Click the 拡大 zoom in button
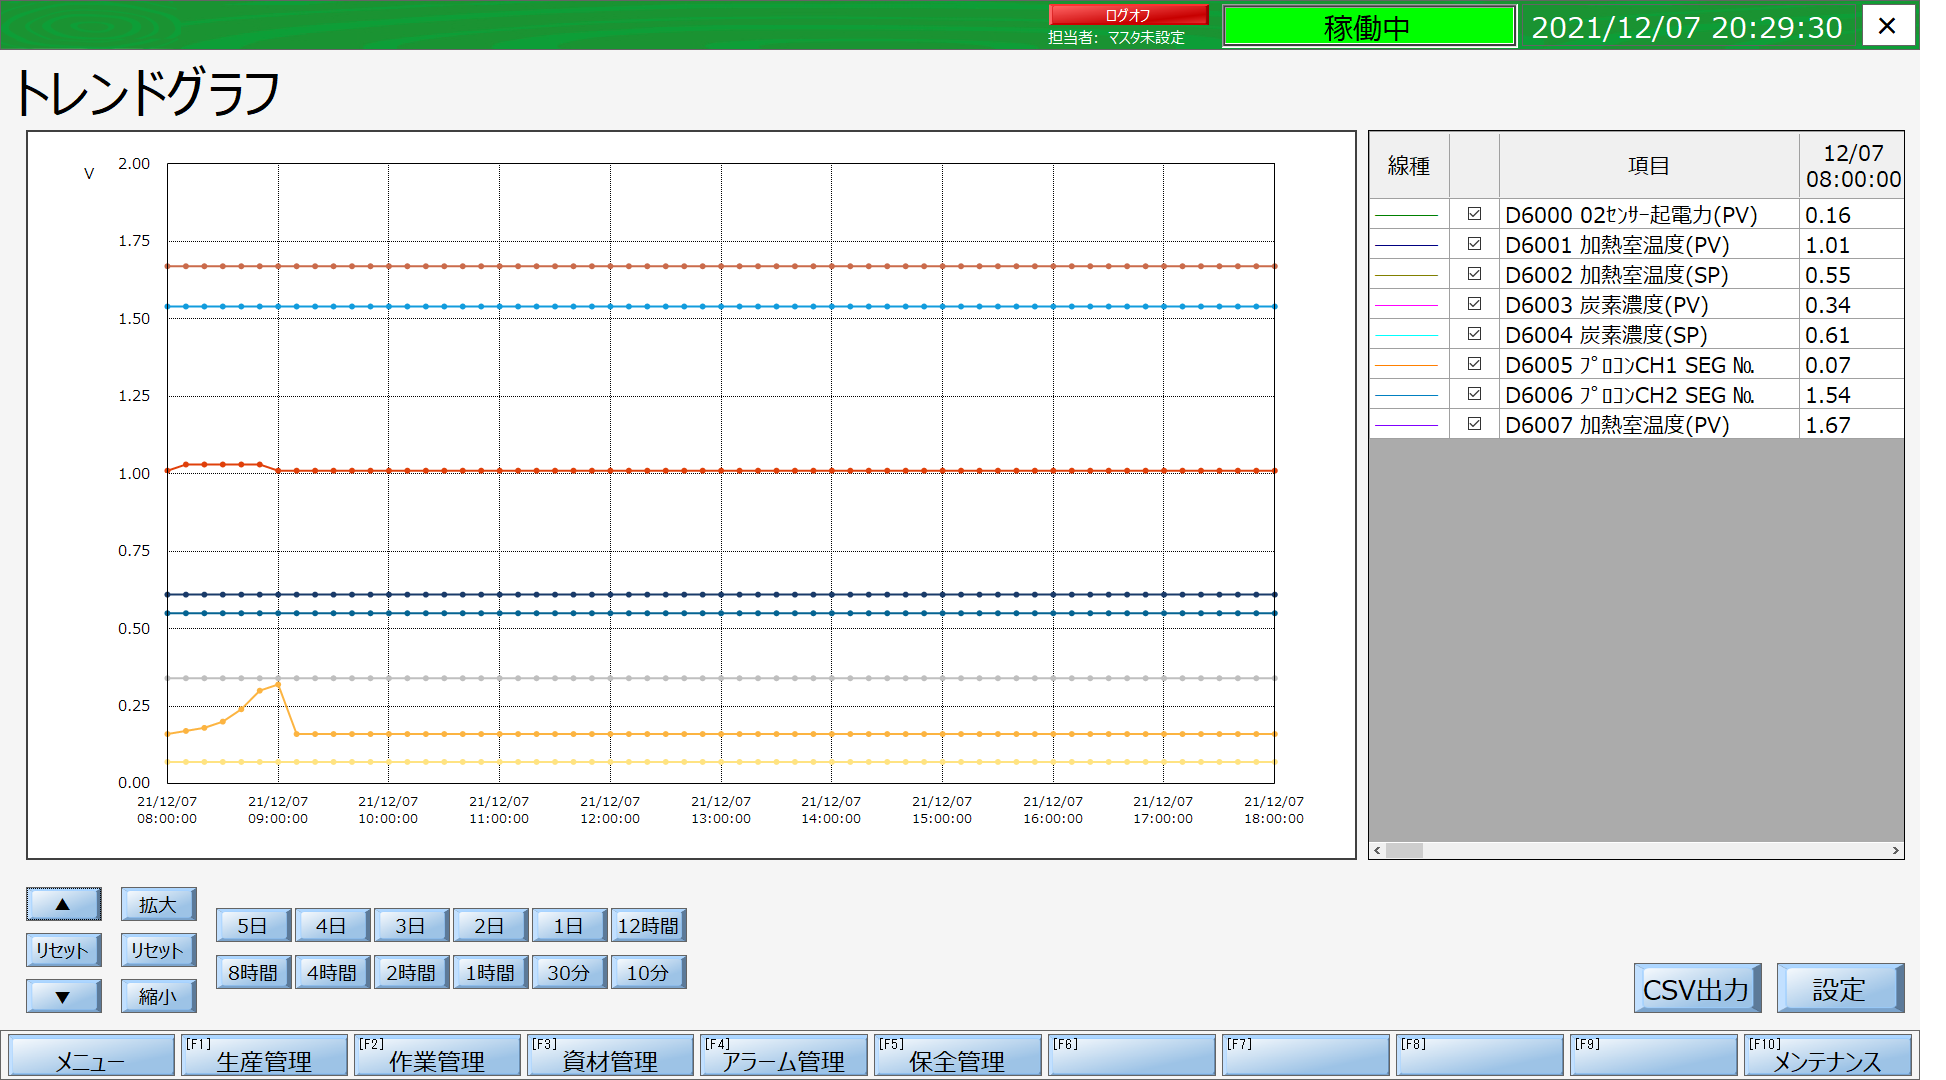 tap(158, 904)
